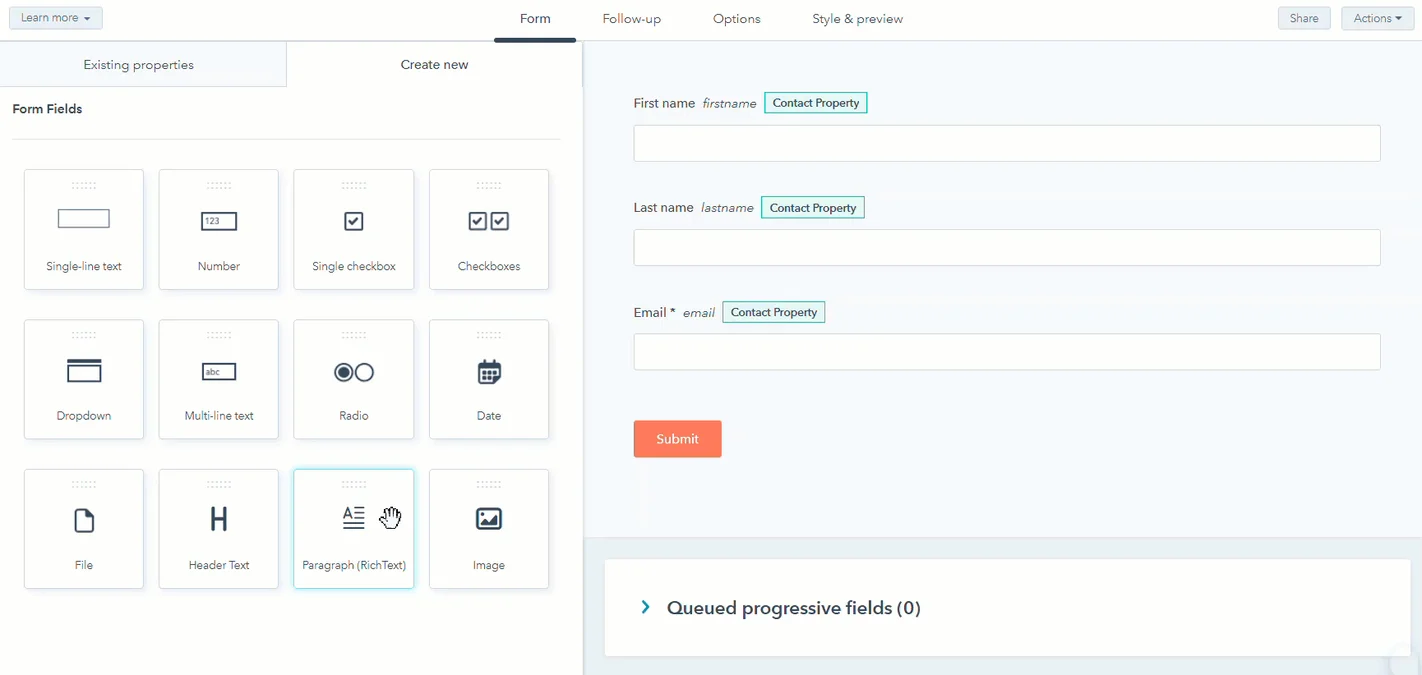Open the Follow-up tab
This screenshot has width=1422, height=675.
click(x=631, y=18)
